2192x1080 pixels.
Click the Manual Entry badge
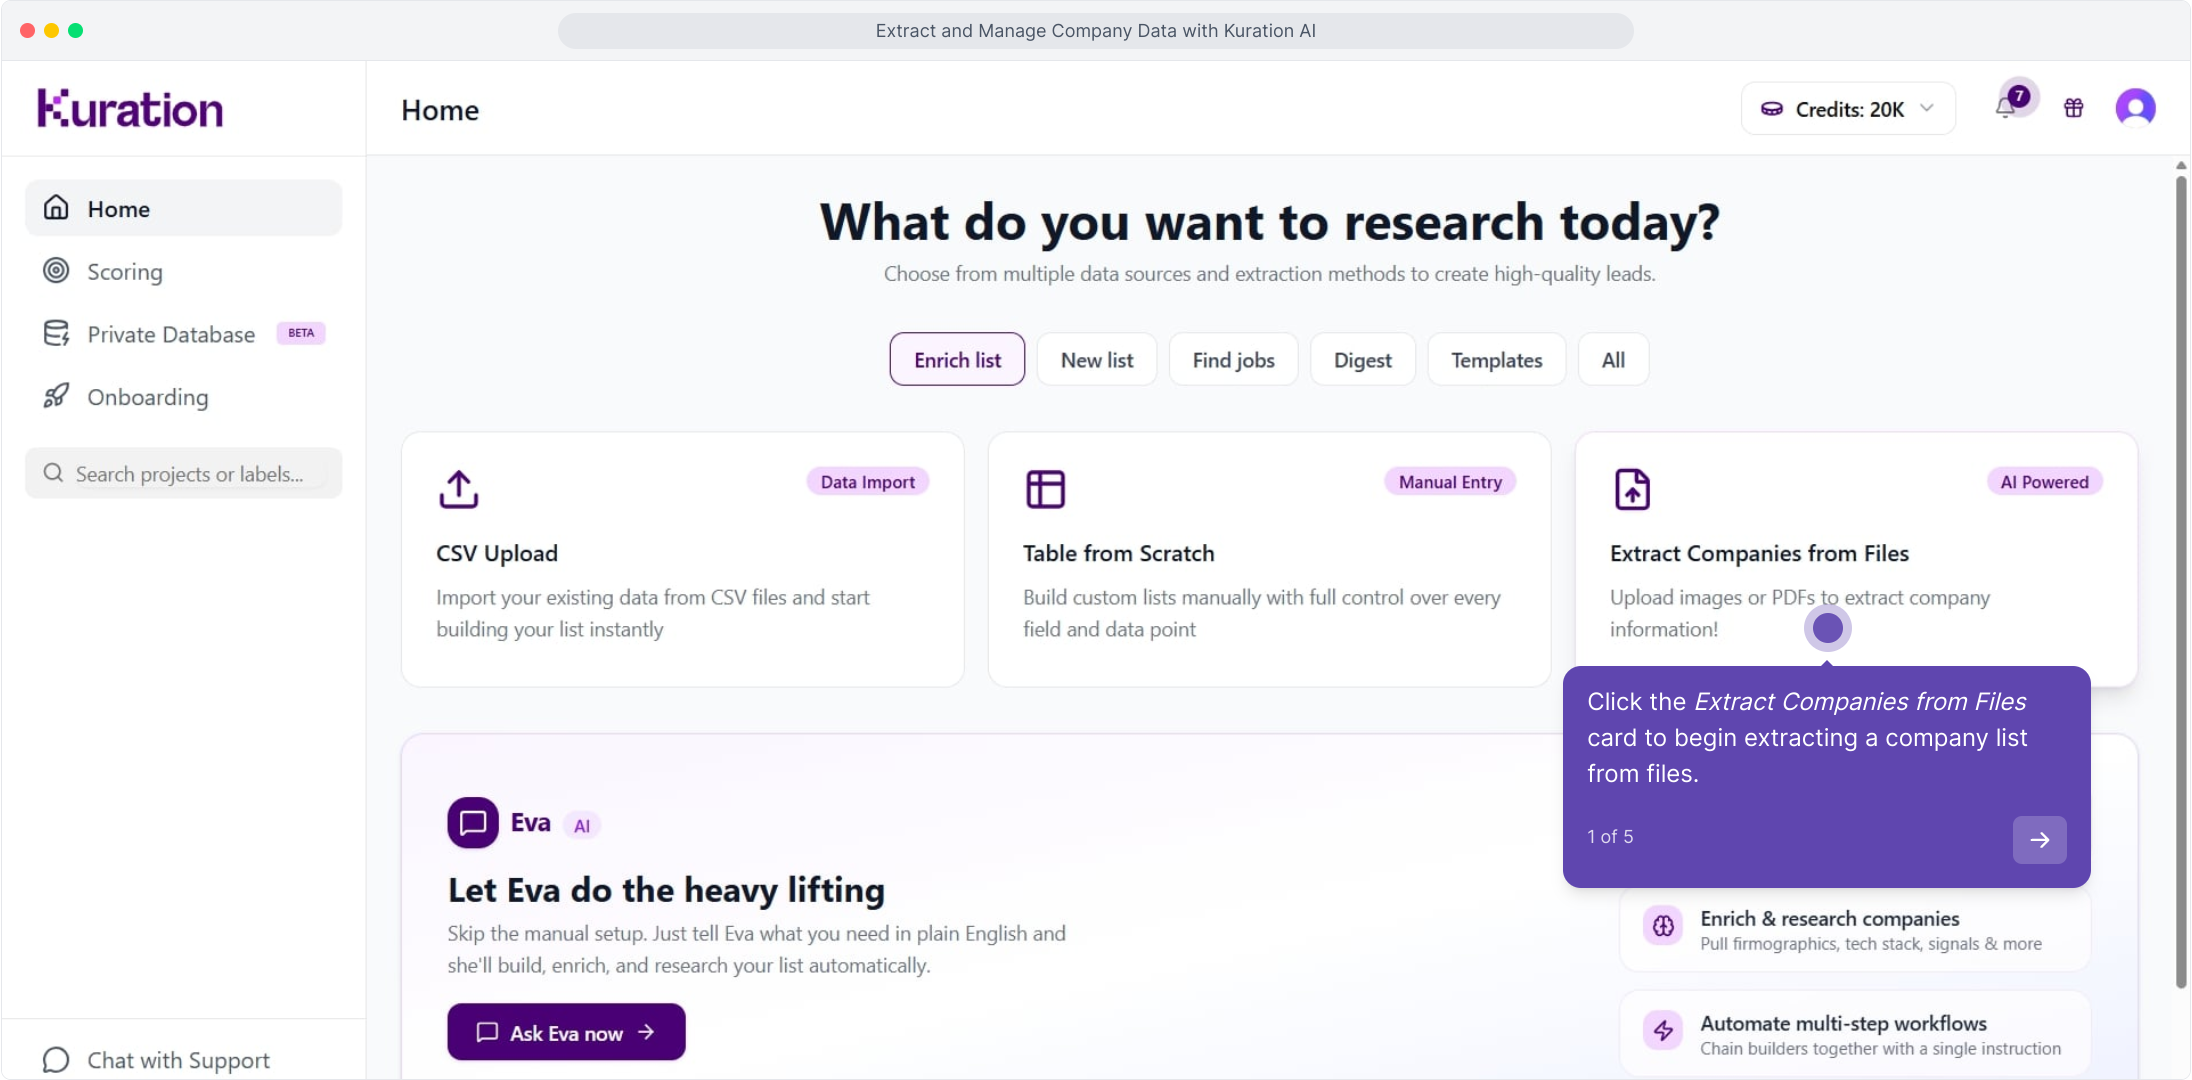pos(1450,481)
